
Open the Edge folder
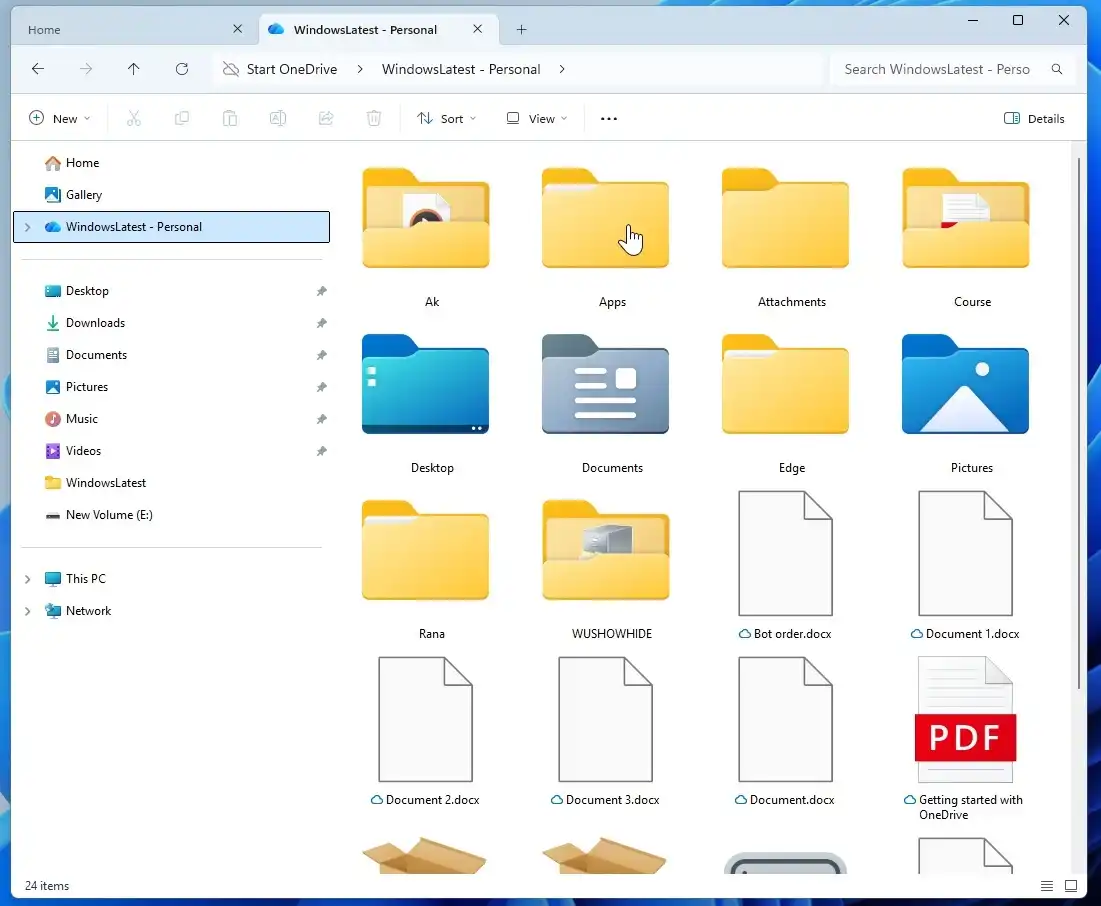(785, 404)
